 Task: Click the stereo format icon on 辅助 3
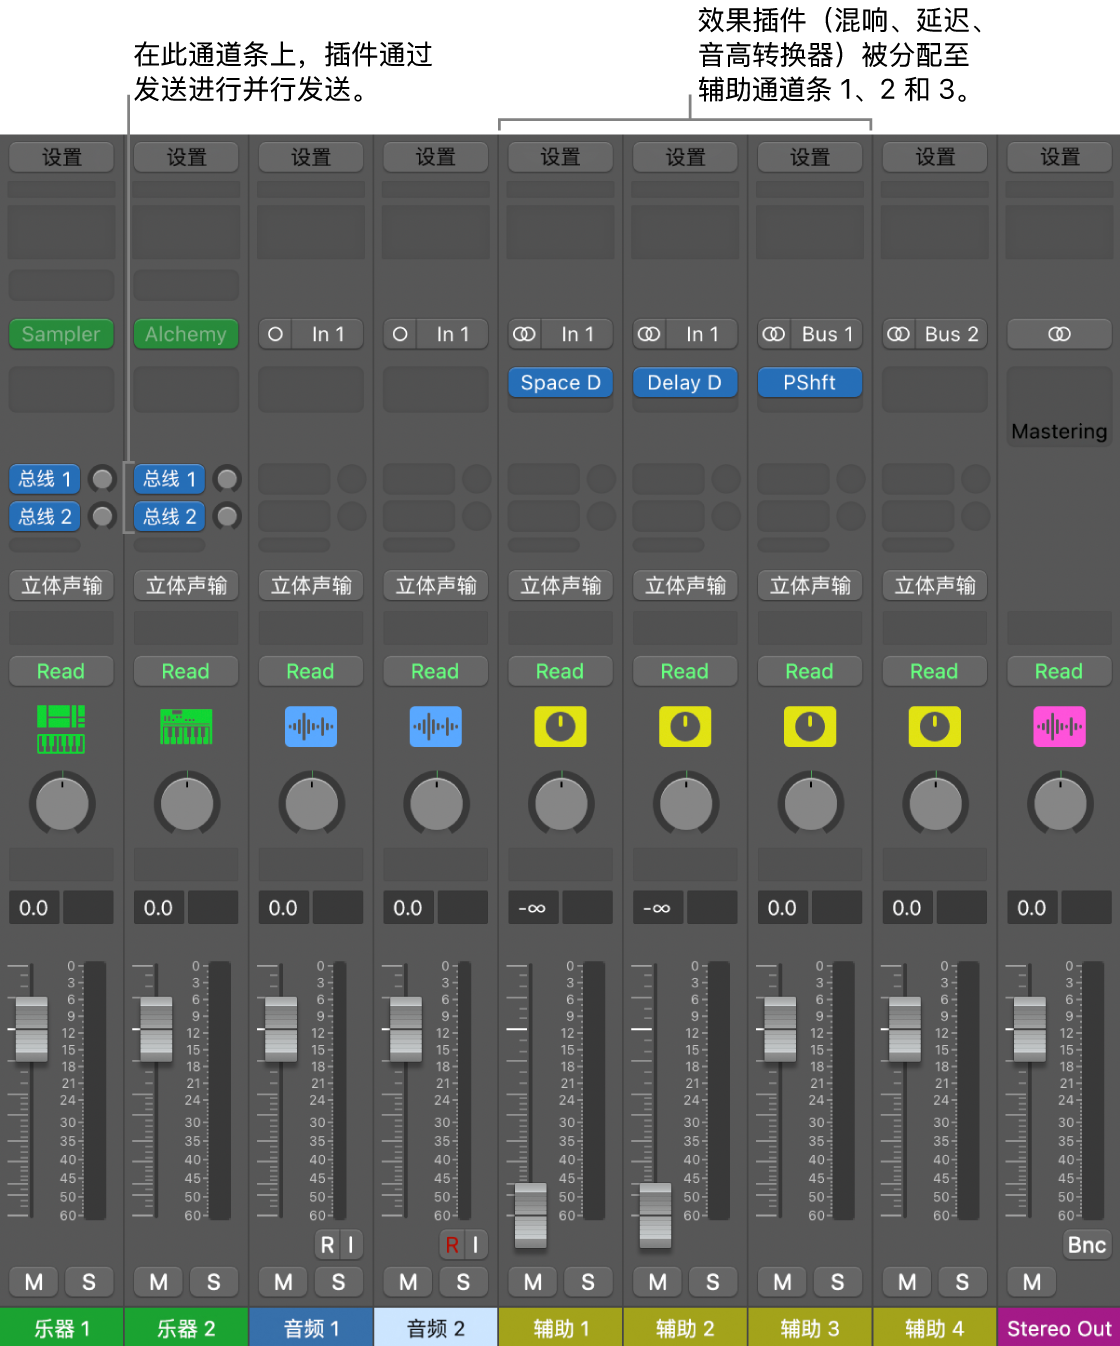pos(774,334)
